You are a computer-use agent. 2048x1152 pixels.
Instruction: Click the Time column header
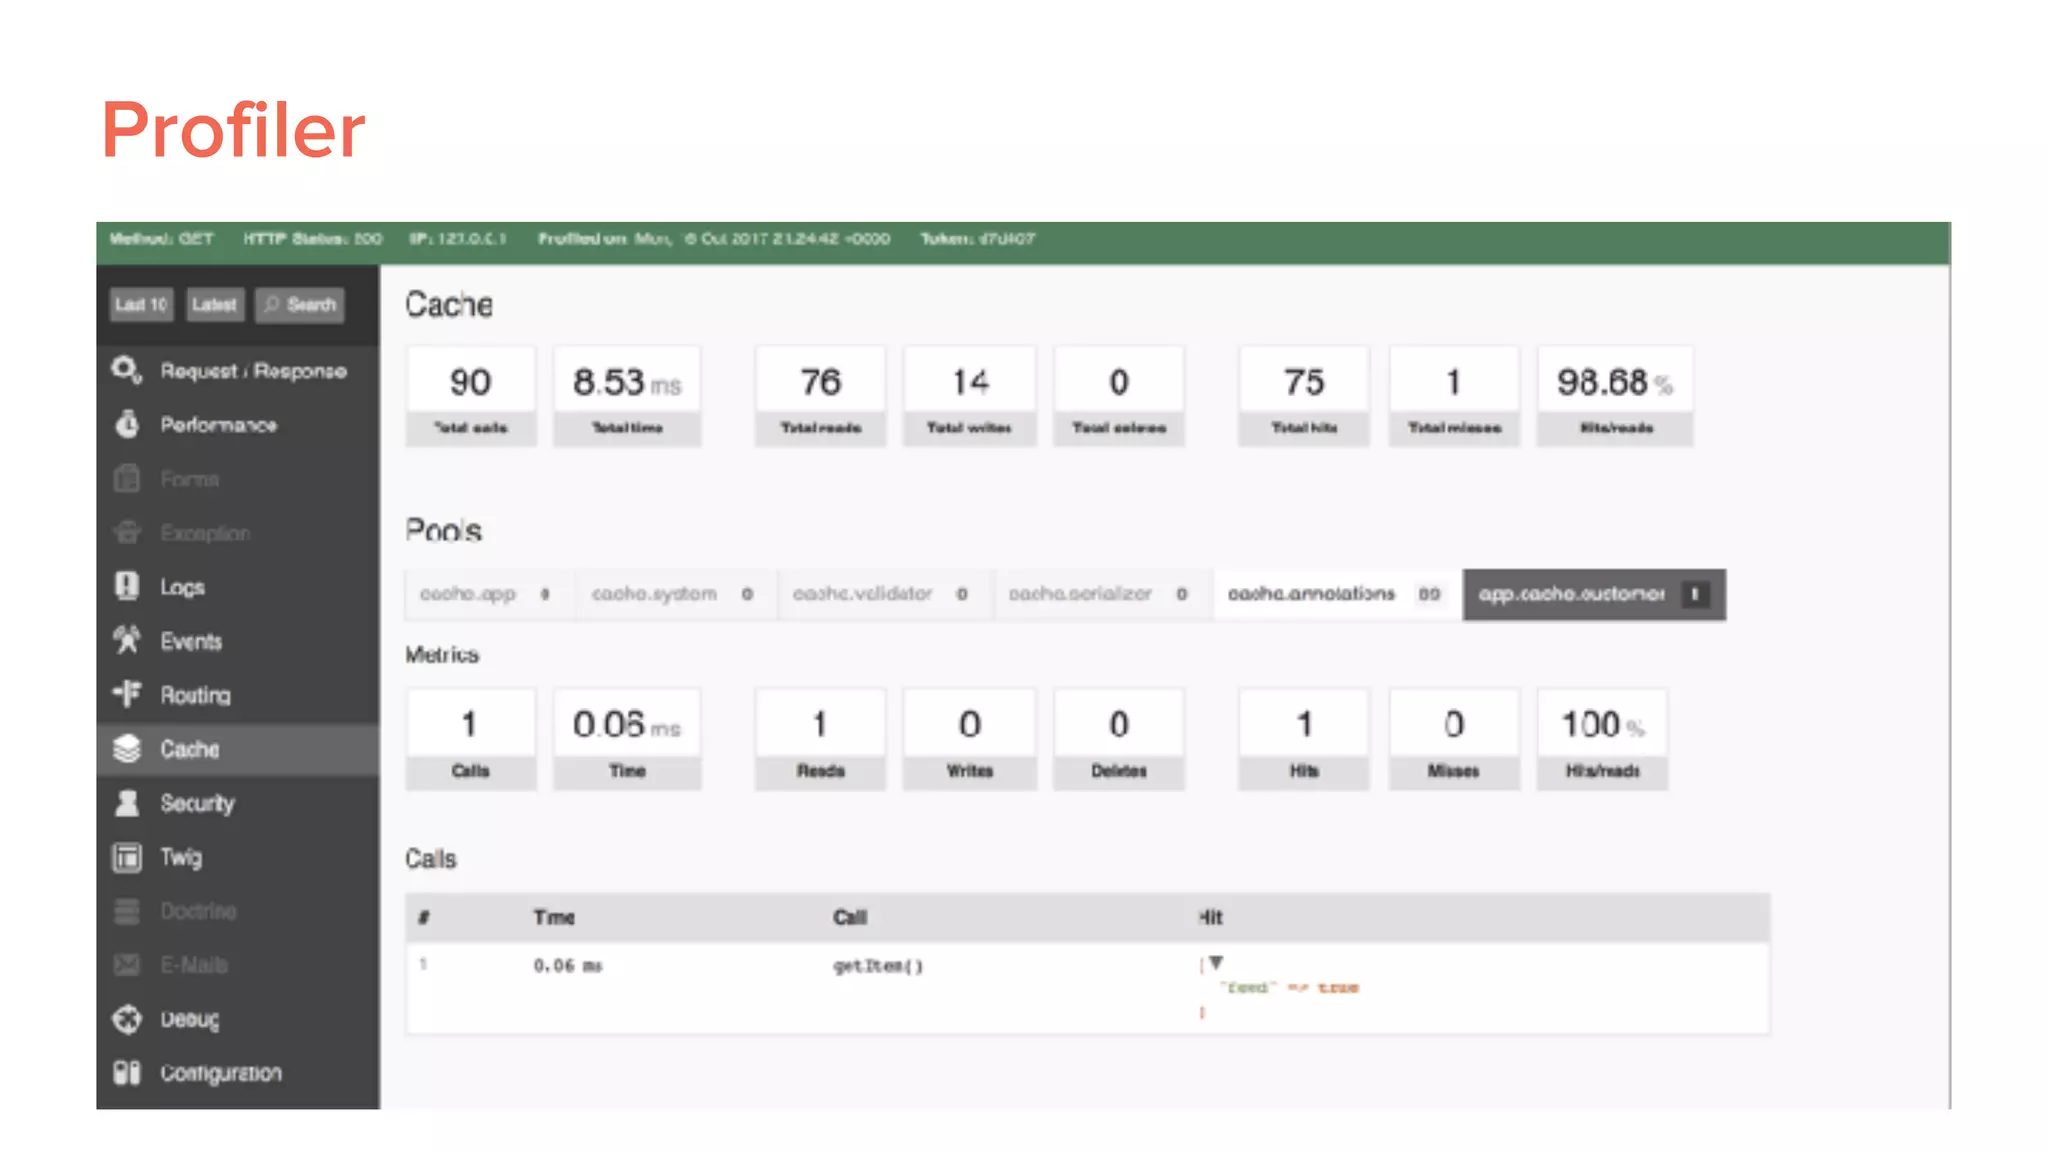[x=554, y=917]
